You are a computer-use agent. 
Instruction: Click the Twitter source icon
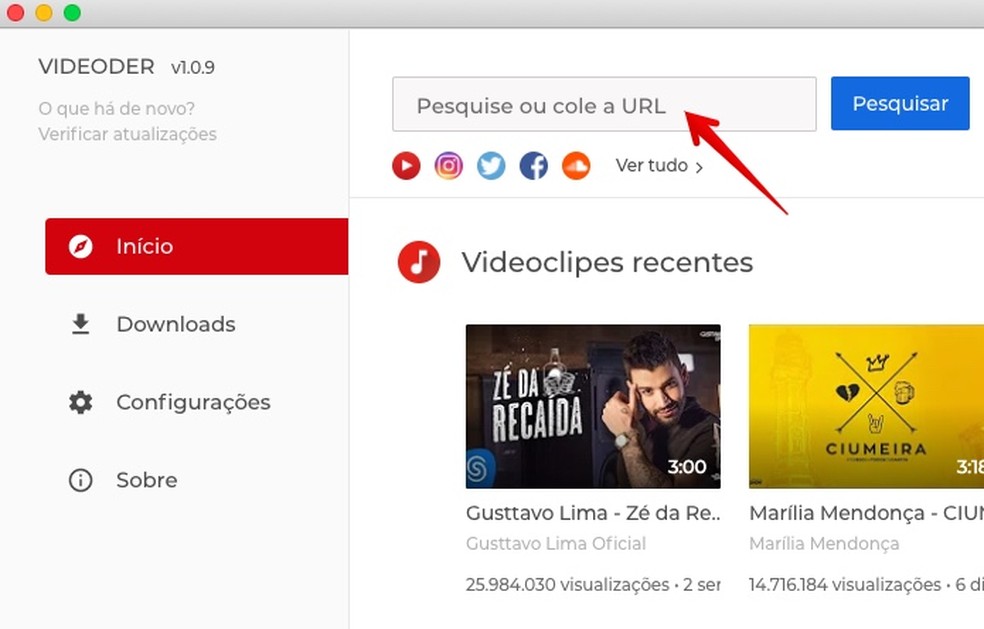point(491,166)
